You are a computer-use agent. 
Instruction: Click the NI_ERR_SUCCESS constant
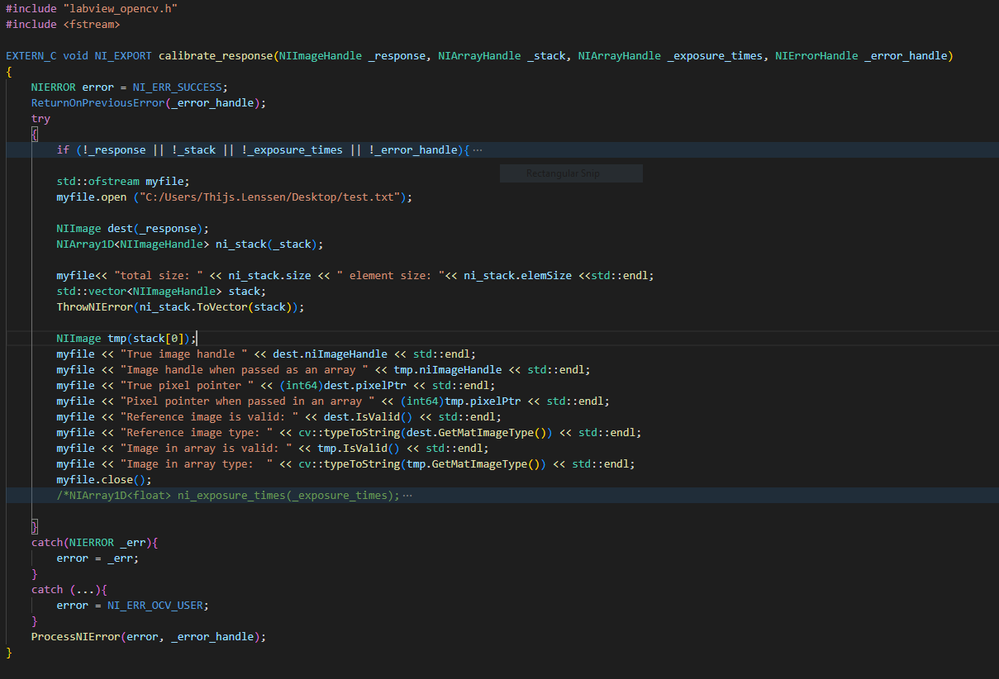pos(177,87)
